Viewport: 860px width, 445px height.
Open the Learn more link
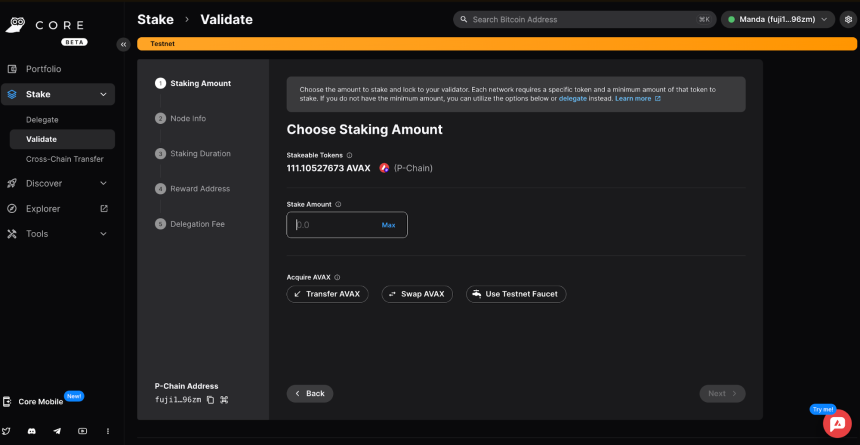[633, 99]
